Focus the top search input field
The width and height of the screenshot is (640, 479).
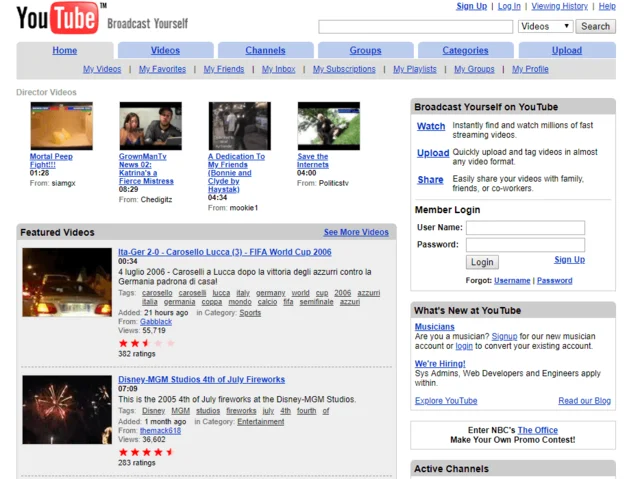coord(416,27)
